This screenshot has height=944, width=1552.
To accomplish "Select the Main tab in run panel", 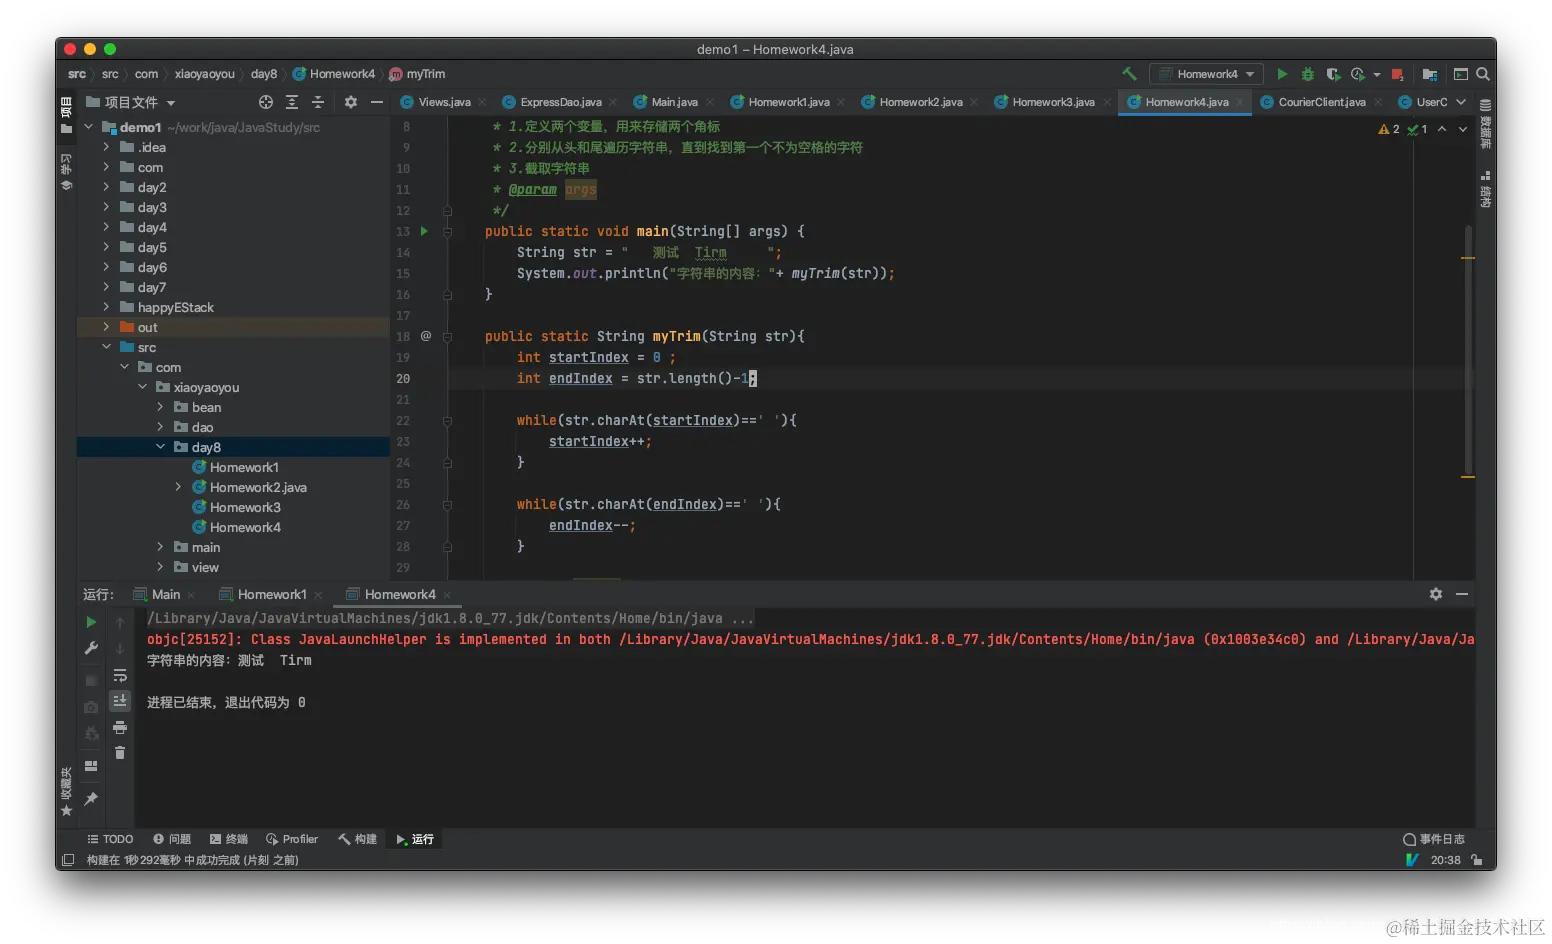I will click(x=165, y=594).
